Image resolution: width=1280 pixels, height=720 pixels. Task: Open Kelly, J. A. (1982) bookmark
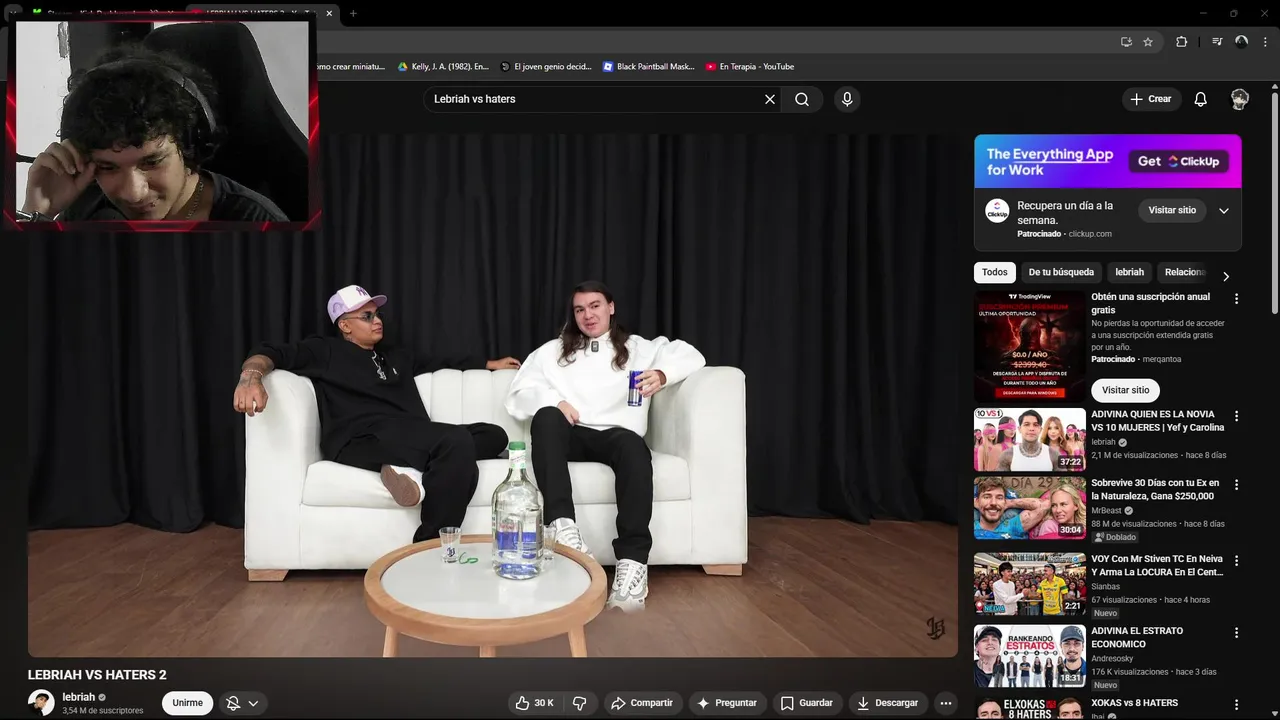click(443, 67)
